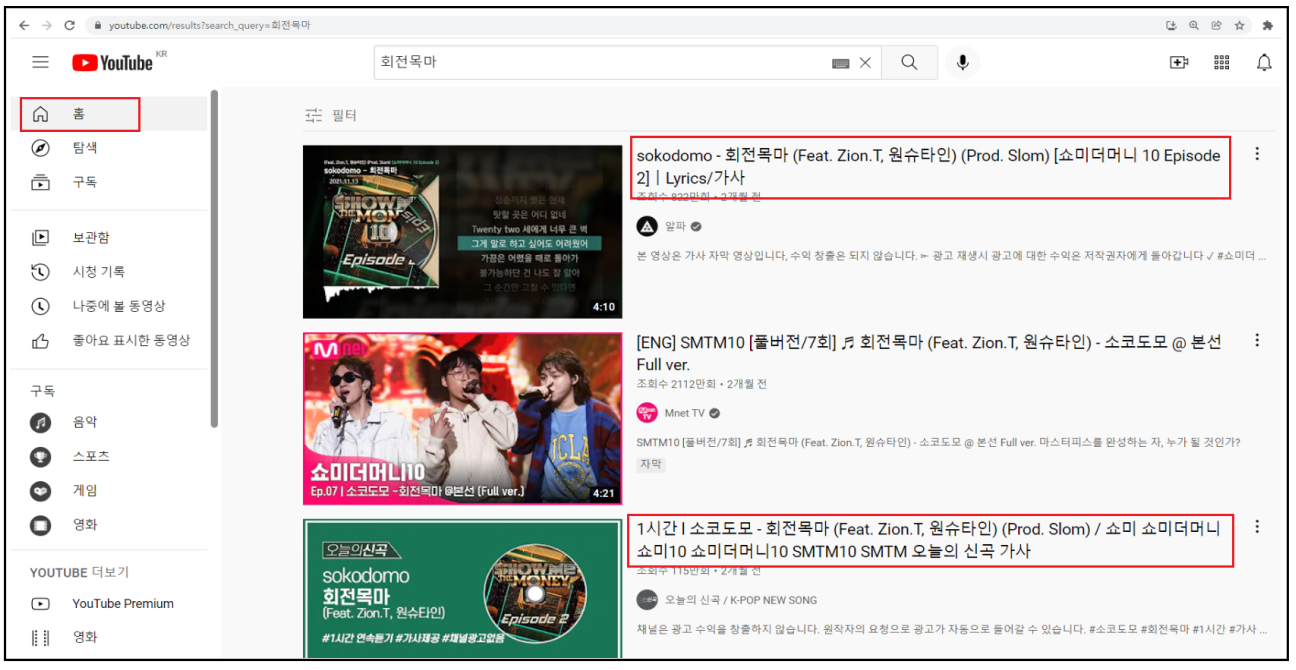The height and width of the screenshot is (670, 1296).
Task: Click the YouTube logo
Action: 111,61
